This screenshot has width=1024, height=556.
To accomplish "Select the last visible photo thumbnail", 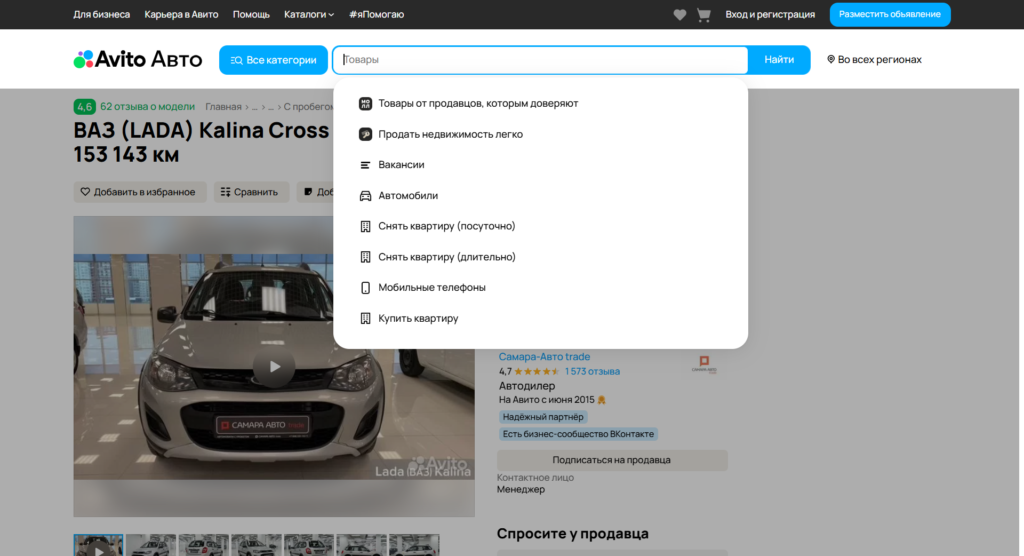I will pyautogui.click(x=414, y=546).
